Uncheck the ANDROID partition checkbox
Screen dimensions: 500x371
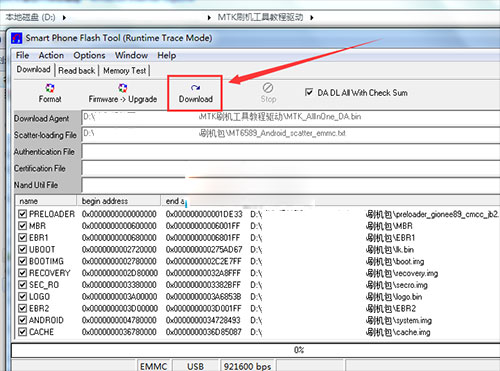(22, 320)
